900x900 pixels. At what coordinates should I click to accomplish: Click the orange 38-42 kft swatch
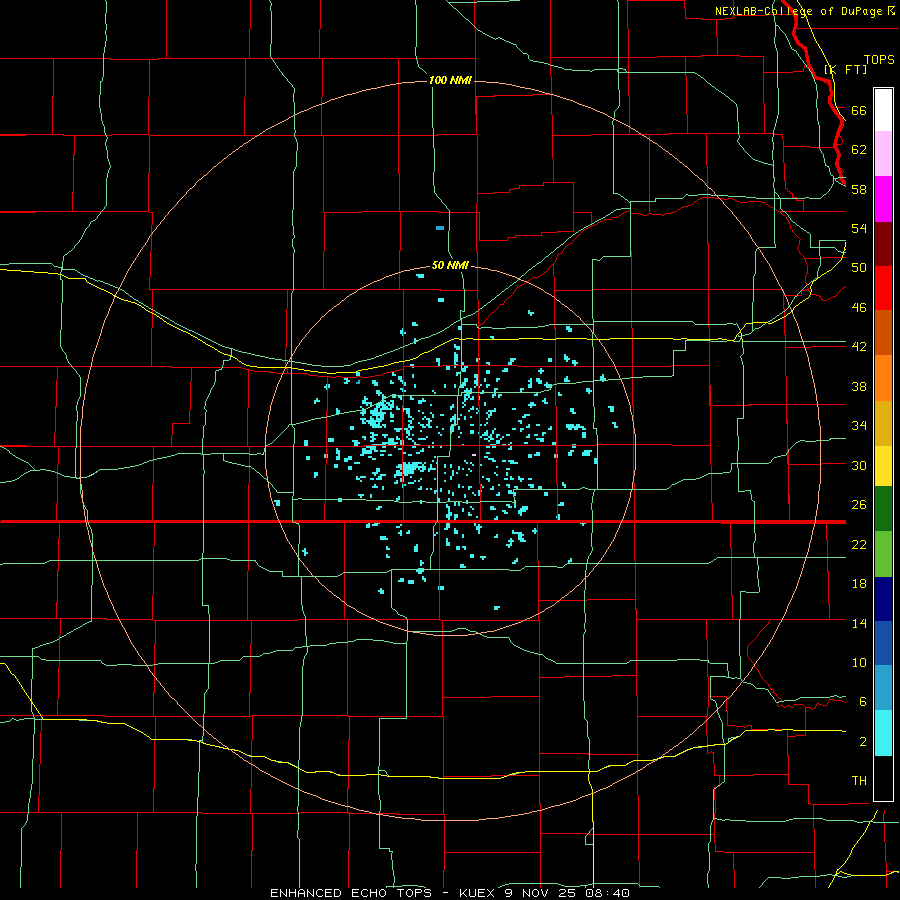(883, 378)
